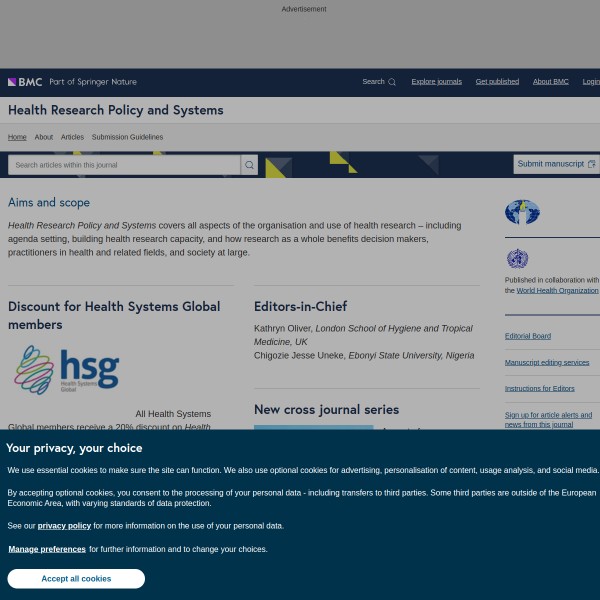This screenshot has height=600, width=600.
Task: Click the Get published link
Action: click(497, 82)
